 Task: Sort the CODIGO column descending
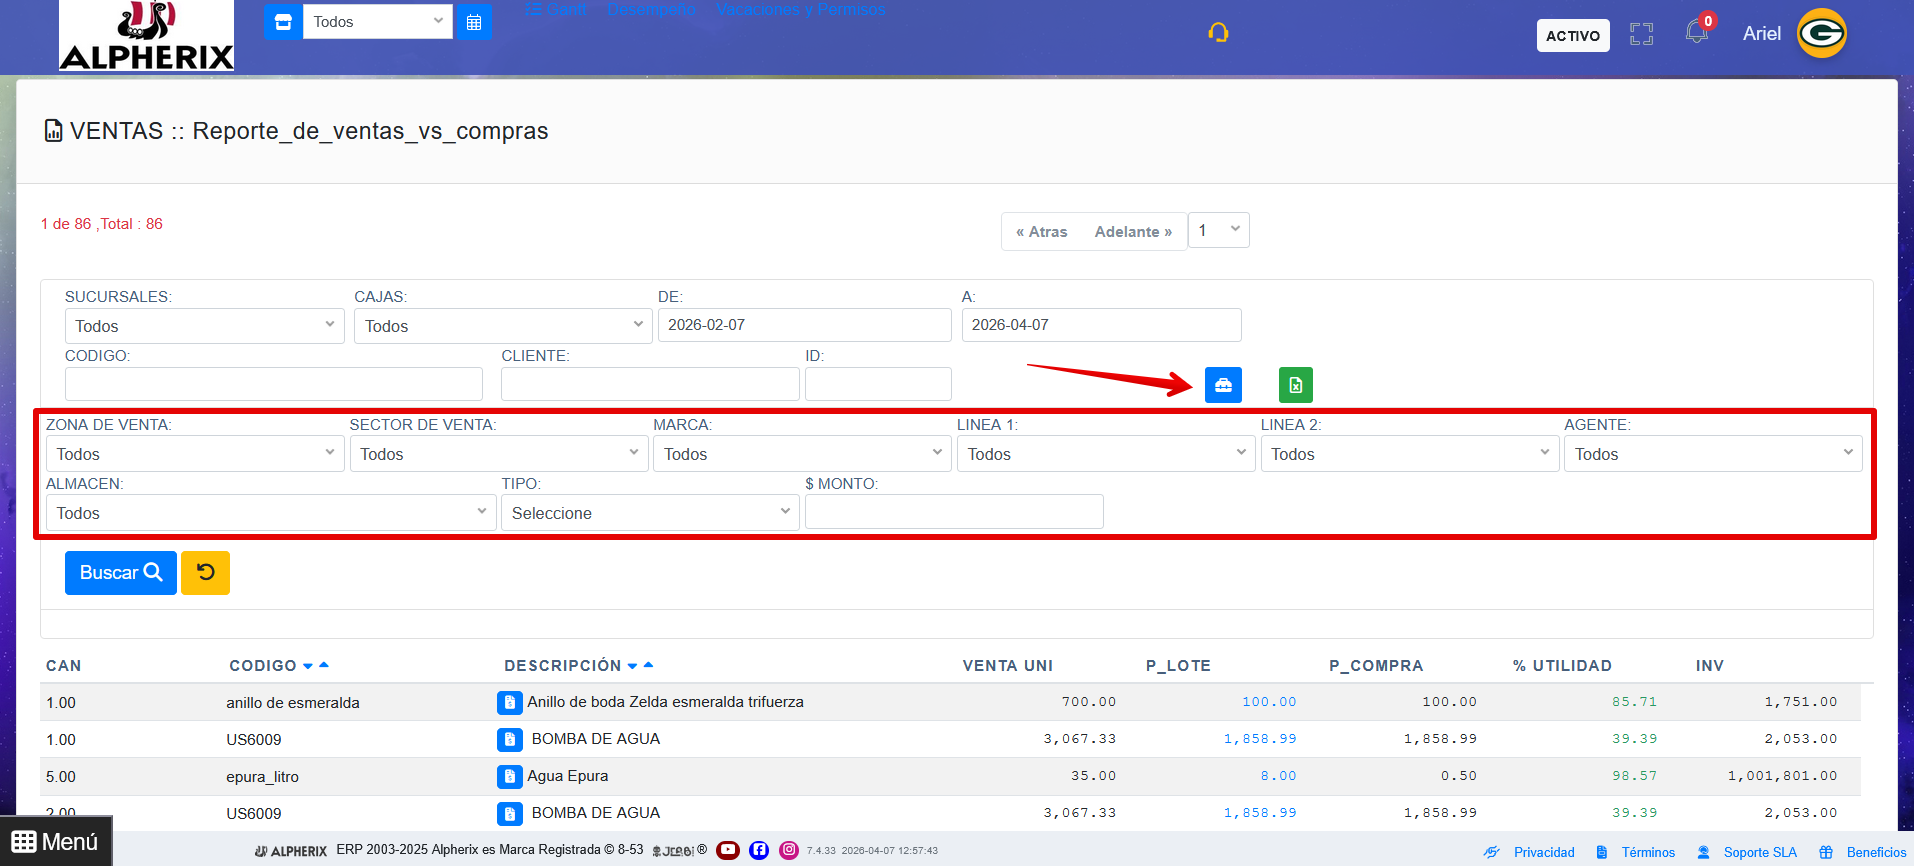[308, 667]
